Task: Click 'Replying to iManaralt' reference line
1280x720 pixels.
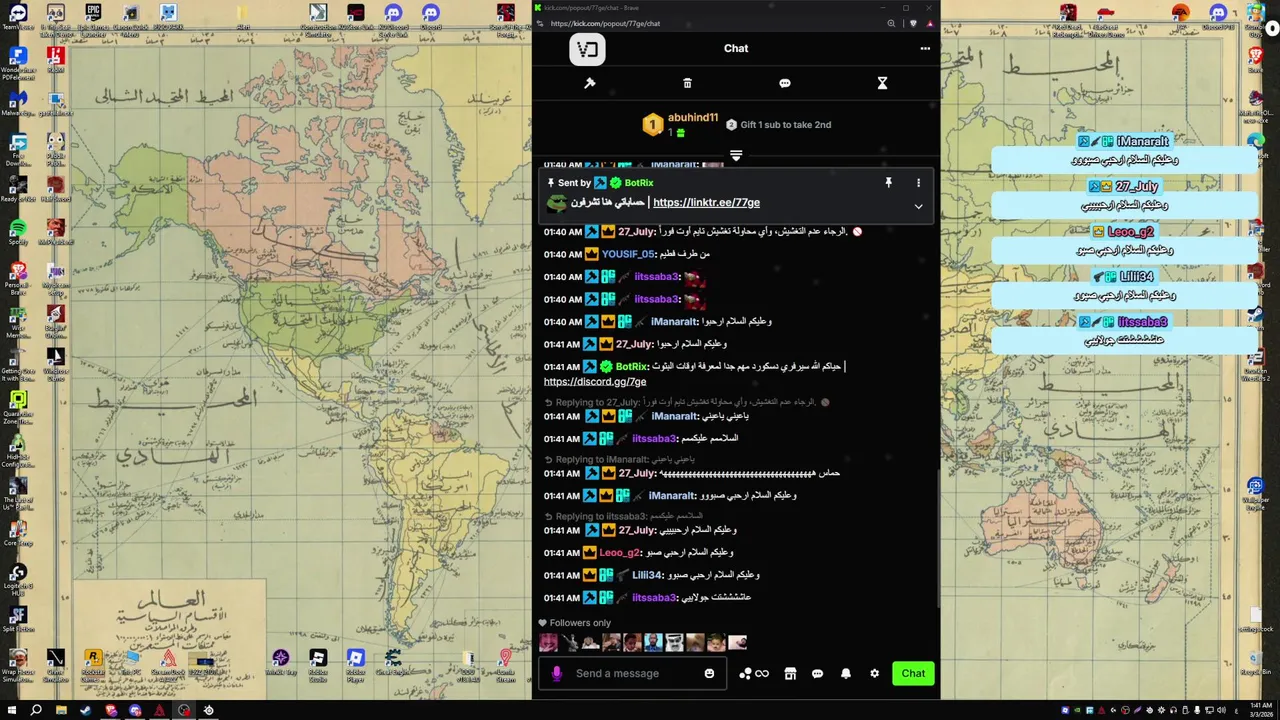Action: coord(620,459)
